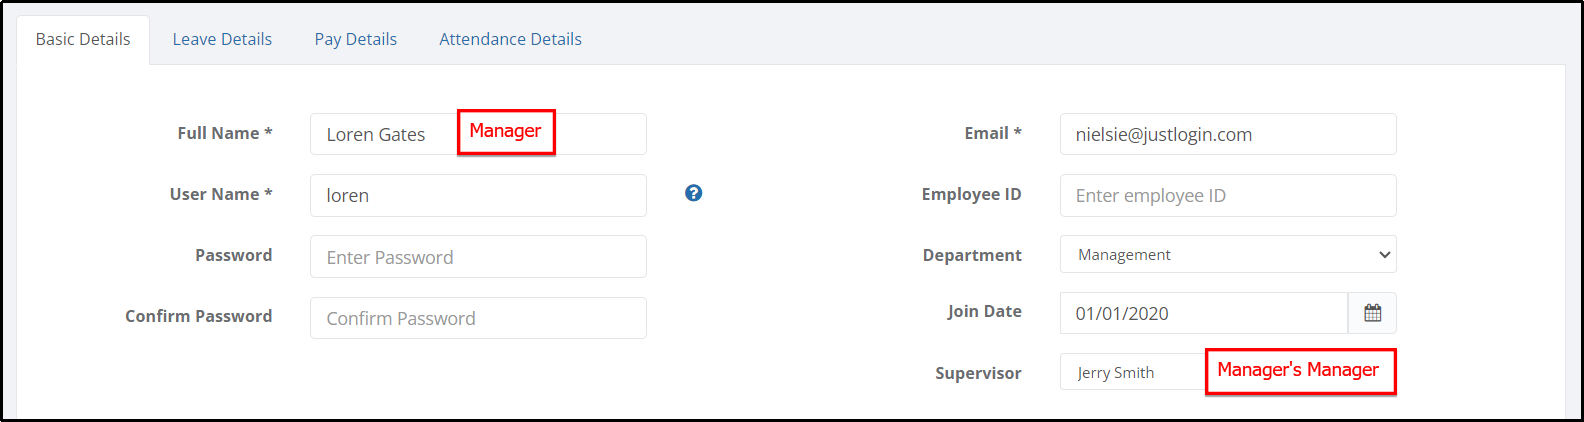Click the blue help question mark icon

(693, 193)
